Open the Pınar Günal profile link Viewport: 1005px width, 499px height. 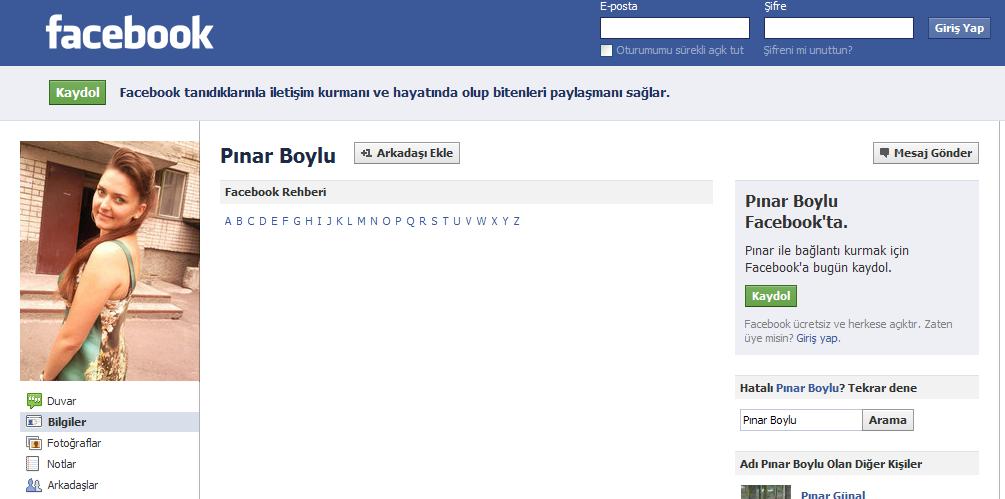833,495
